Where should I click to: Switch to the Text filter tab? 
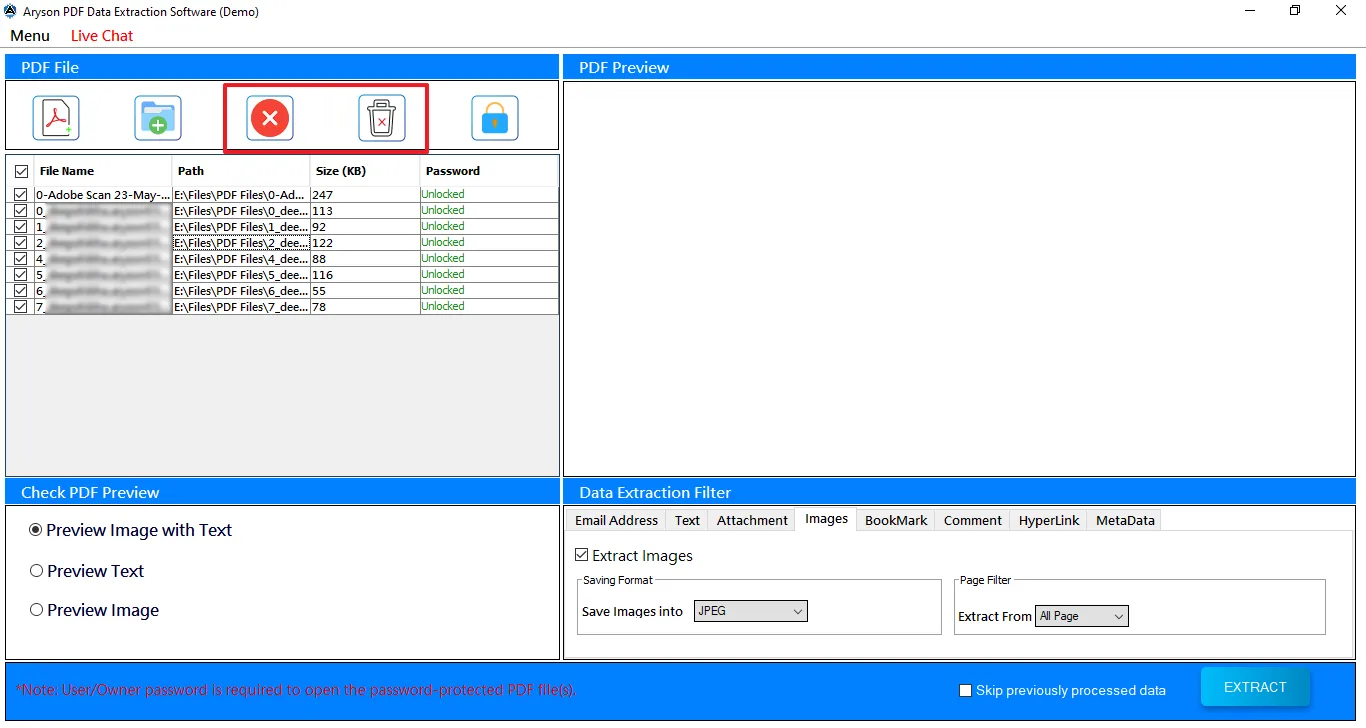tap(687, 520)
